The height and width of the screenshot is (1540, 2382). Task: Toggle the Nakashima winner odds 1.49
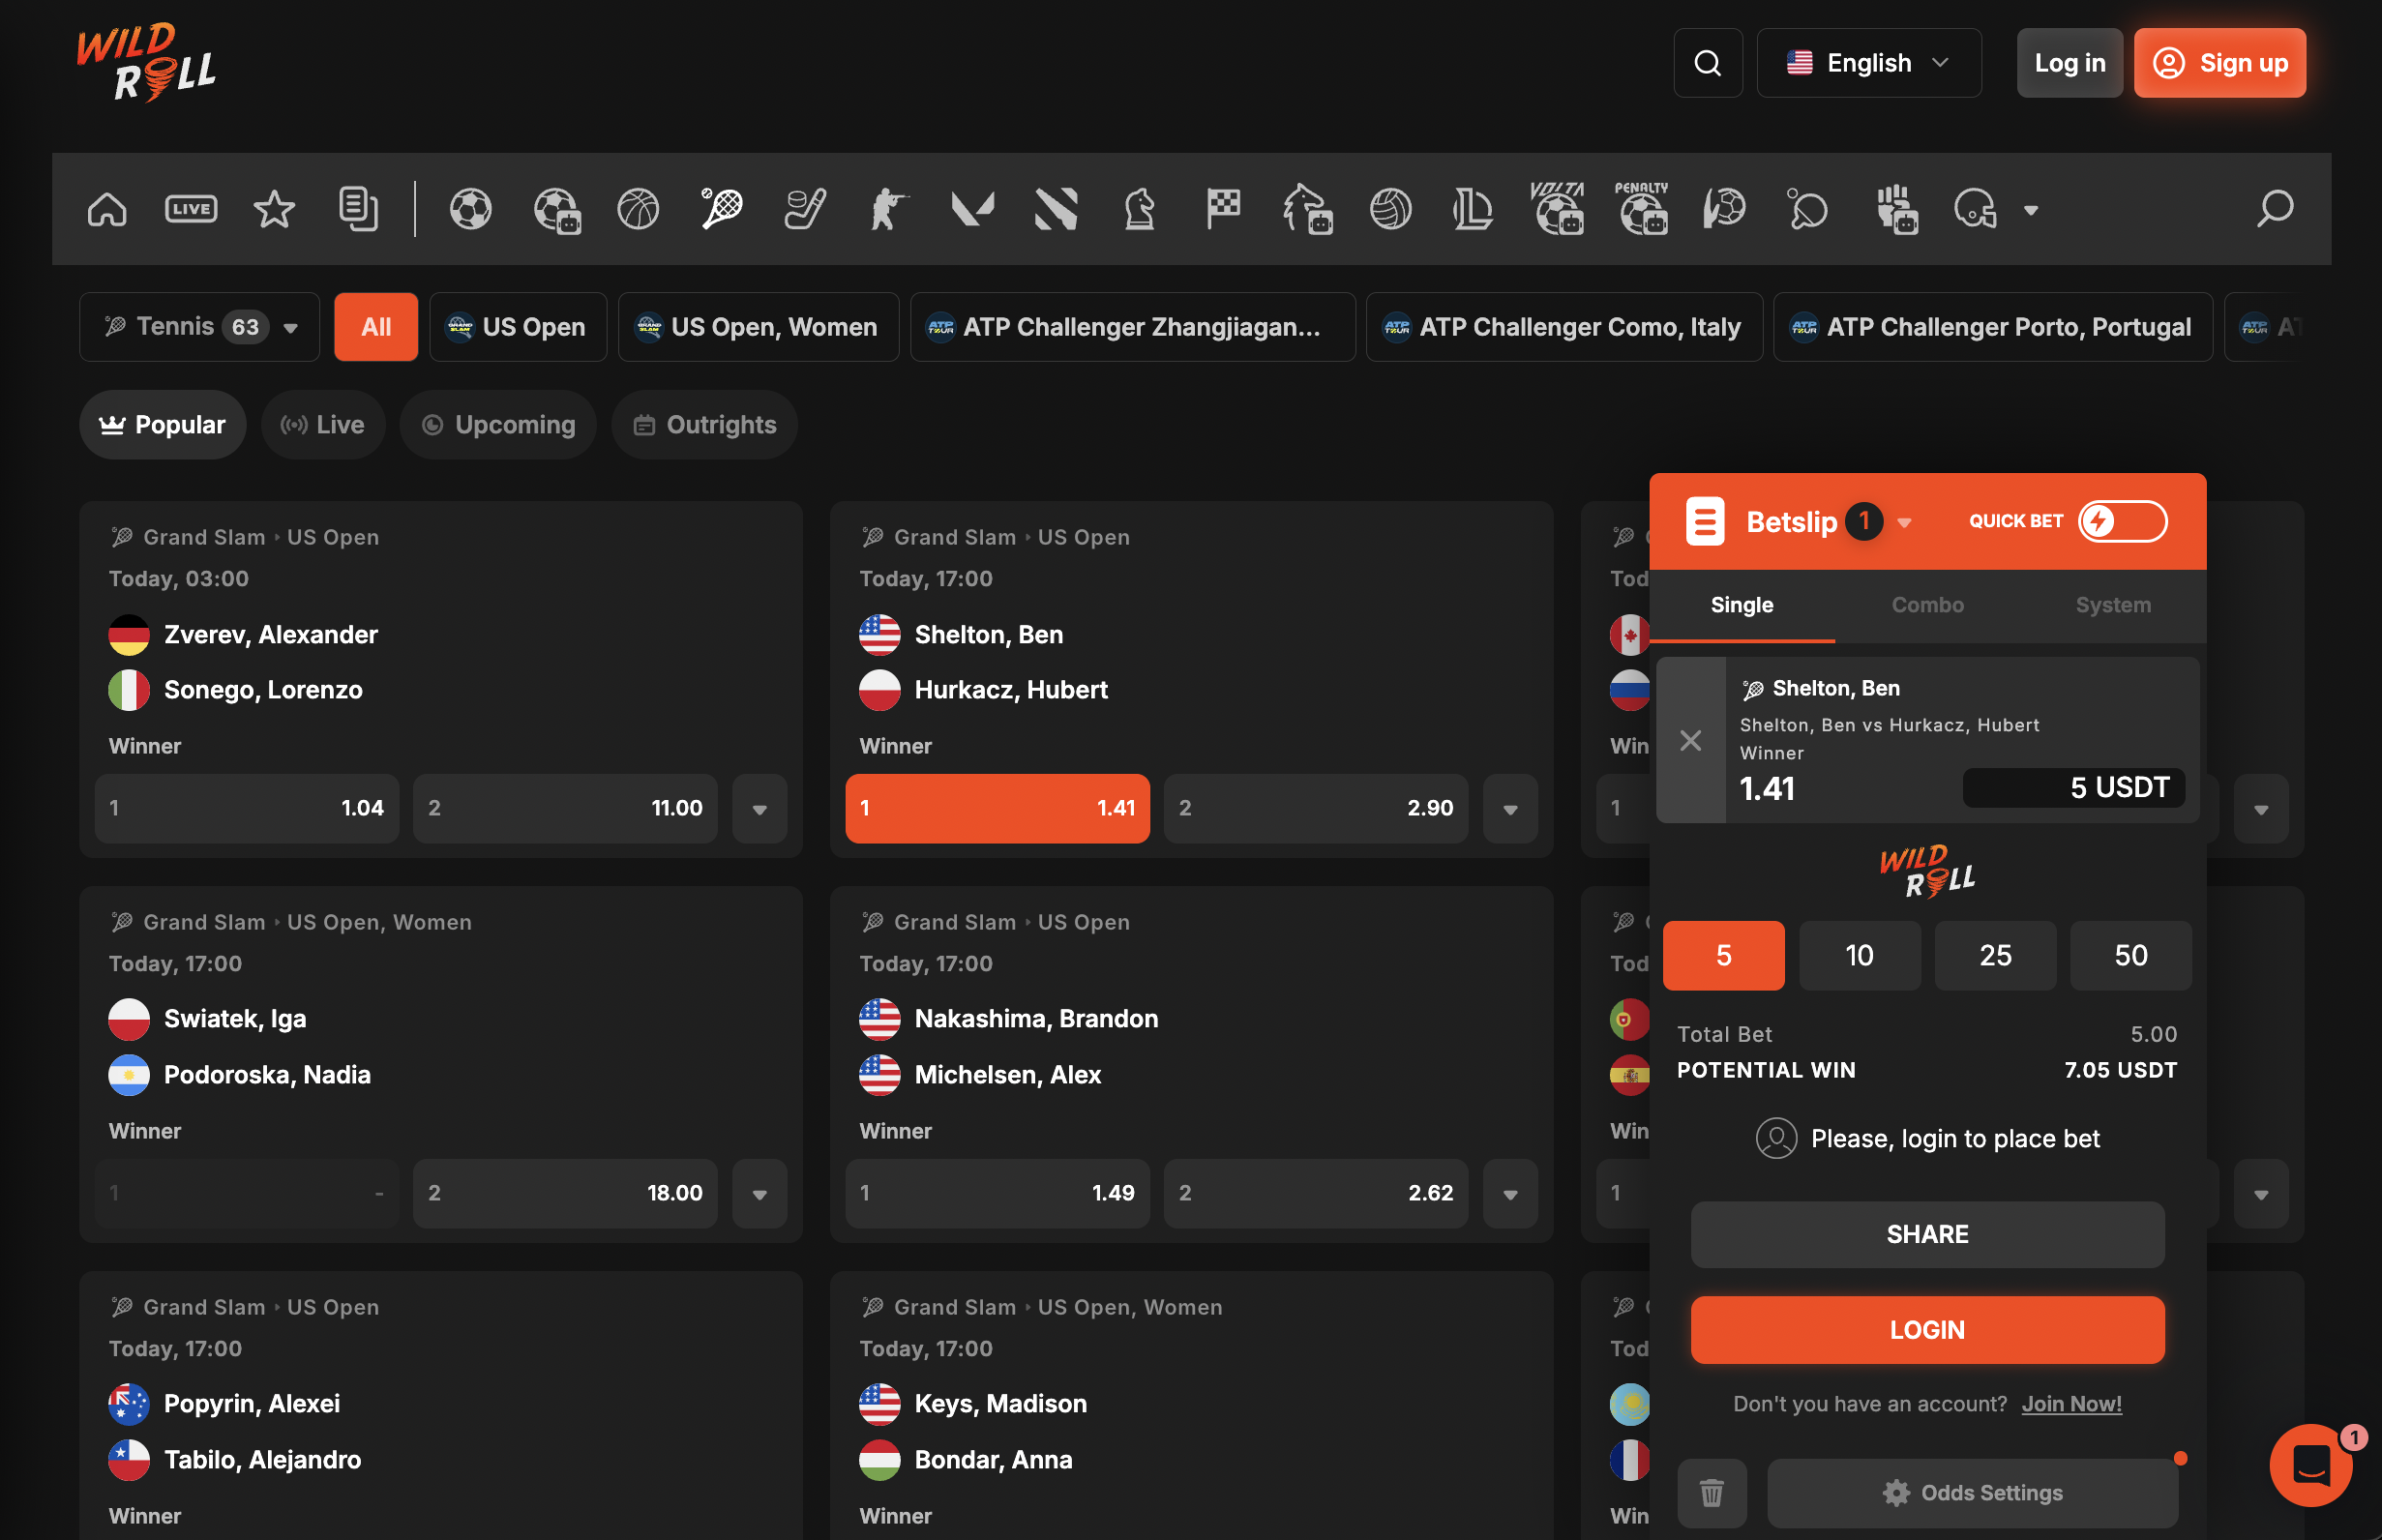pyautogui.click(x=997, y=1193)
